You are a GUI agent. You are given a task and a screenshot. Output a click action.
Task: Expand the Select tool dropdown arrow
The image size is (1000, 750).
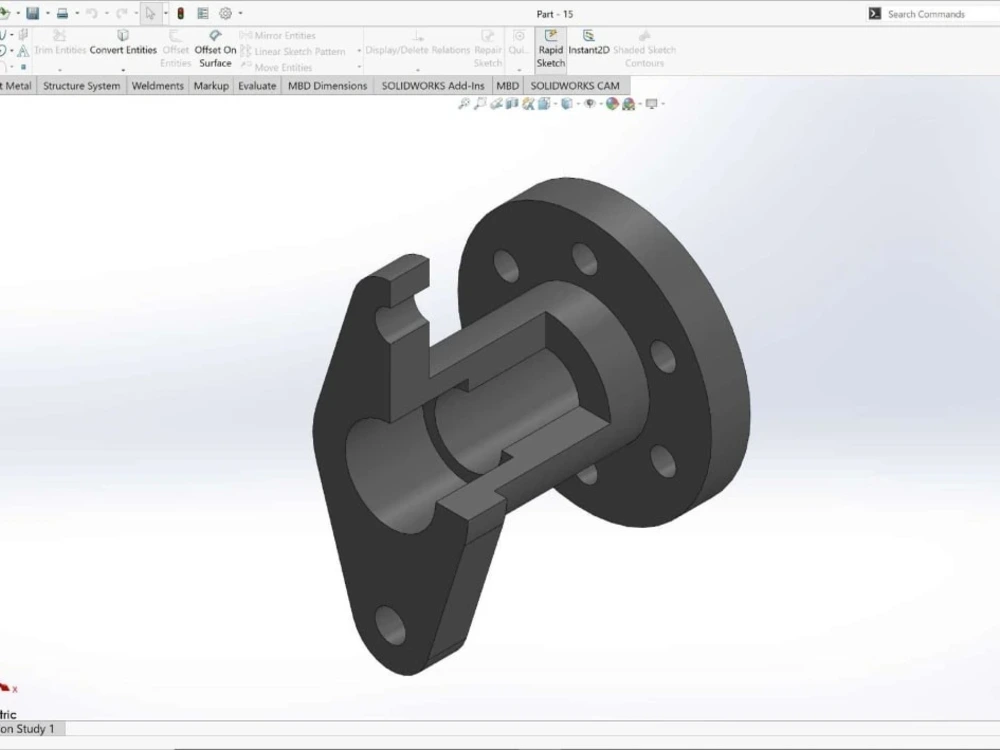pyautogui.click(x=165, y=13)
